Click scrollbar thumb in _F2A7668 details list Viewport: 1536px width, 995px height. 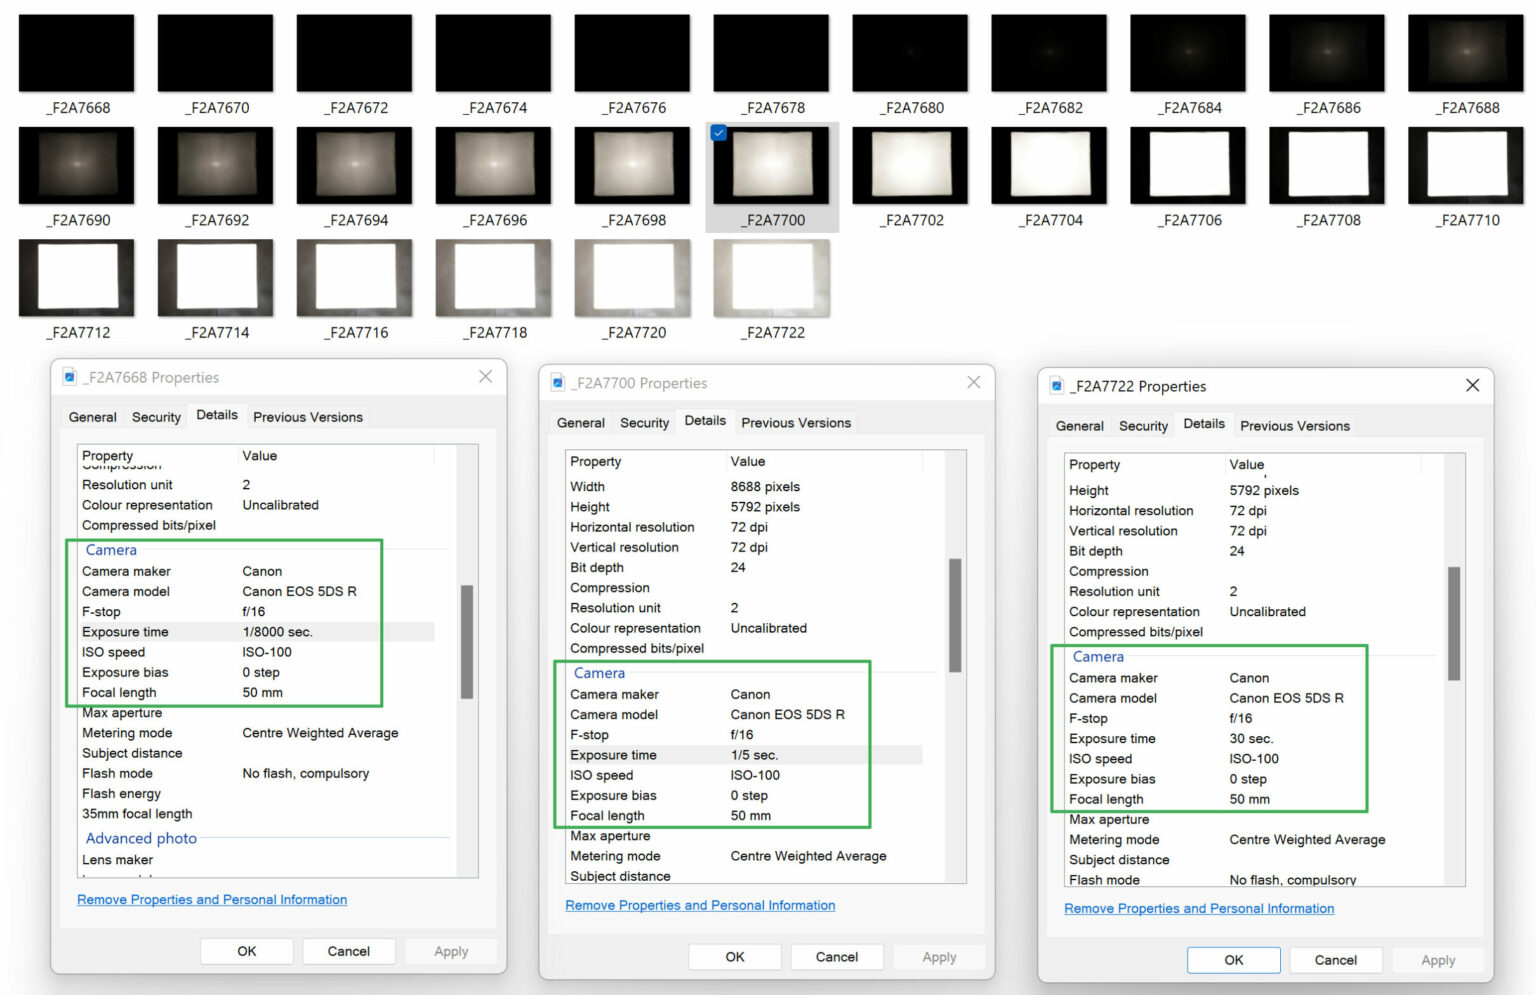click(x=467, y=642)
